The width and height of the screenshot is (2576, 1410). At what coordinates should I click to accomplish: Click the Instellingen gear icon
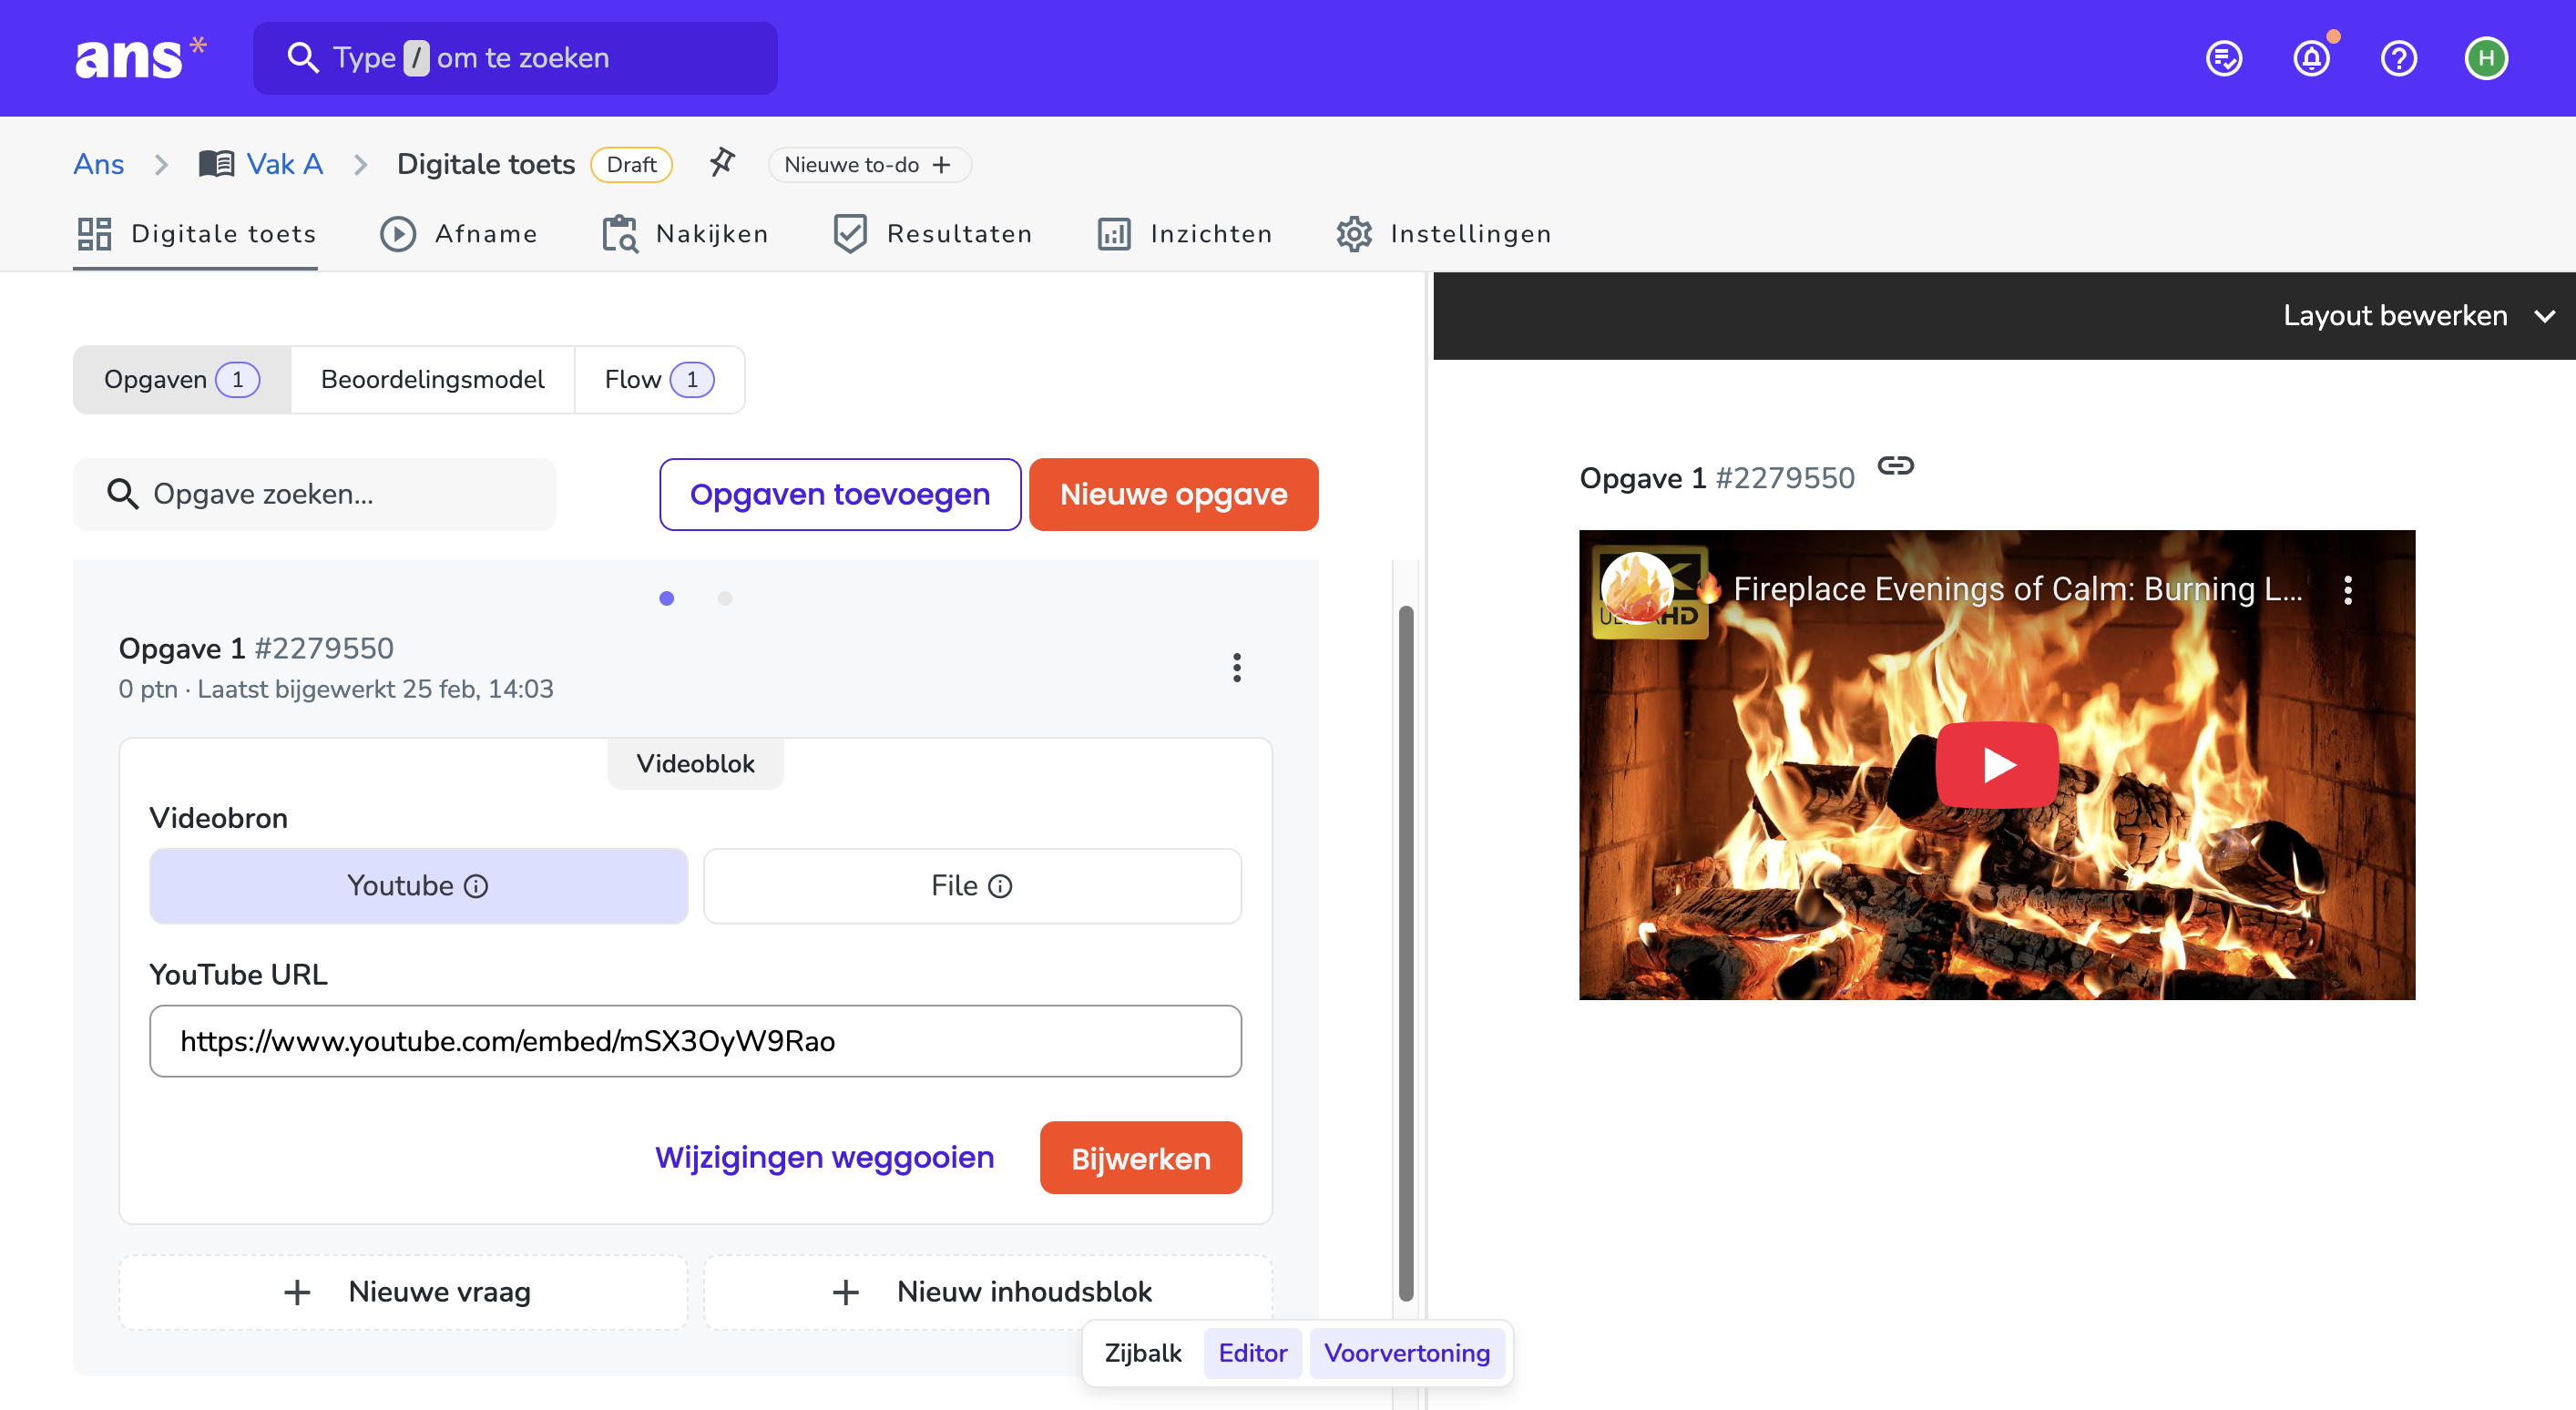coord(1354,234)
